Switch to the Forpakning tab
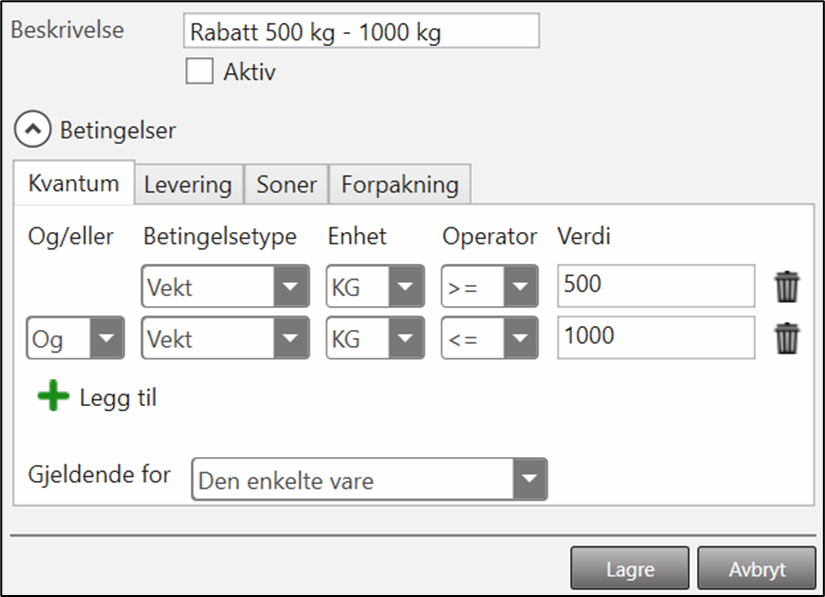Image resolution: width=825 pixels, height=597 pixels. tap(399, 184)
